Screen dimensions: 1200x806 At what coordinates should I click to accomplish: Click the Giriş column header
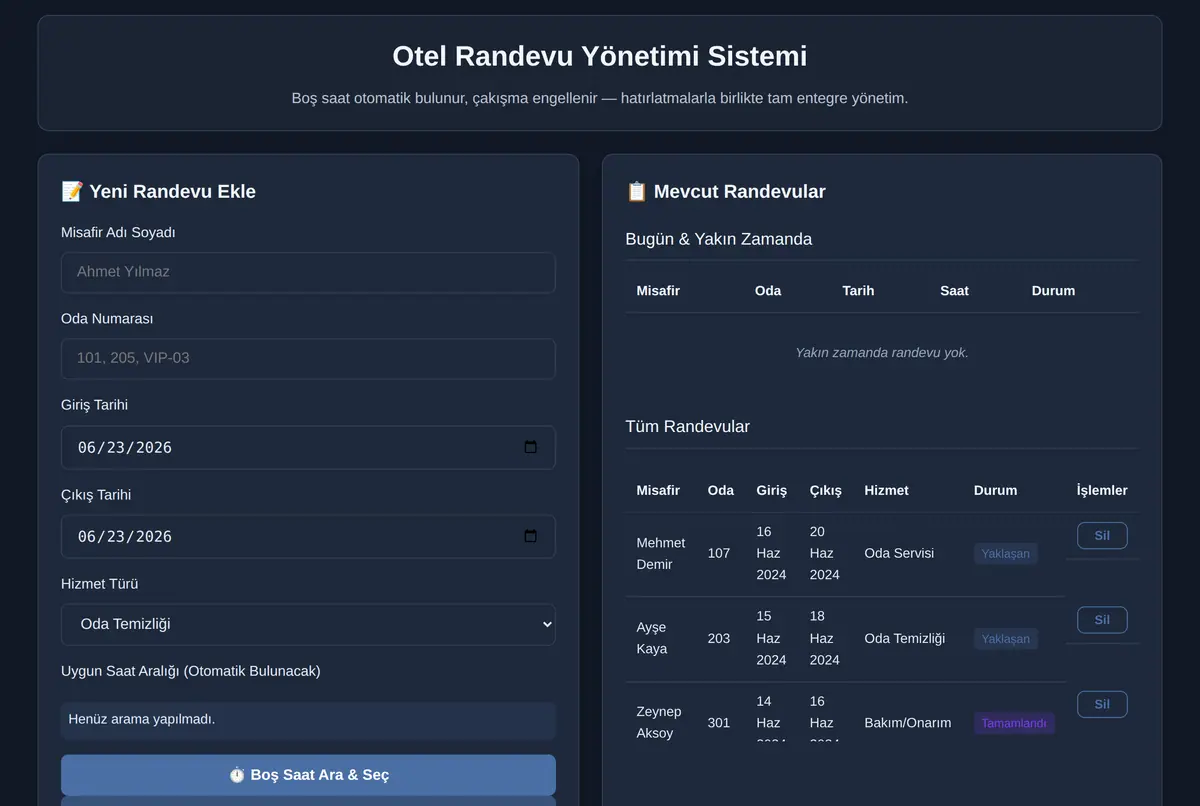tap(772, 490)
